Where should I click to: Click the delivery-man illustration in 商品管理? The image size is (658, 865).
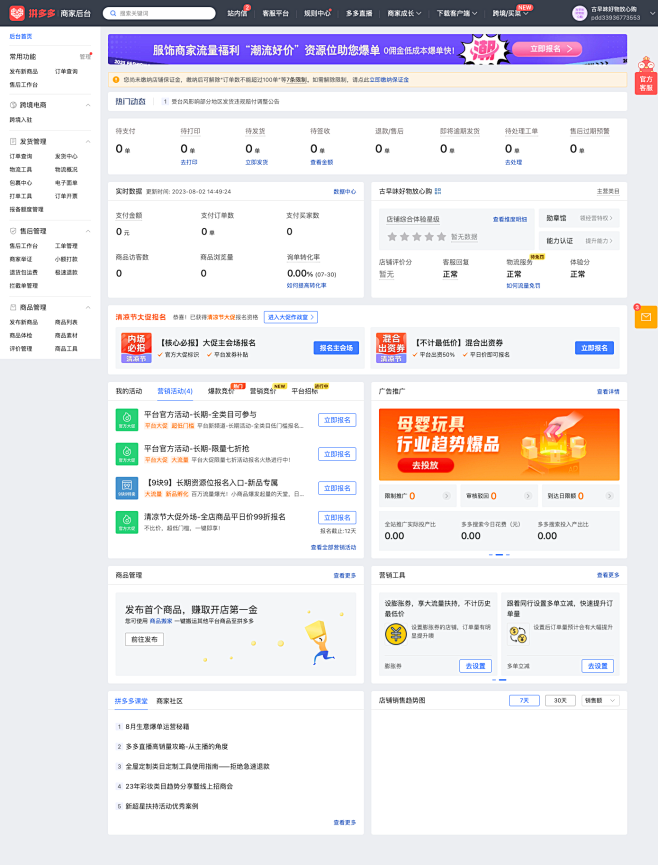coord(320,643)
